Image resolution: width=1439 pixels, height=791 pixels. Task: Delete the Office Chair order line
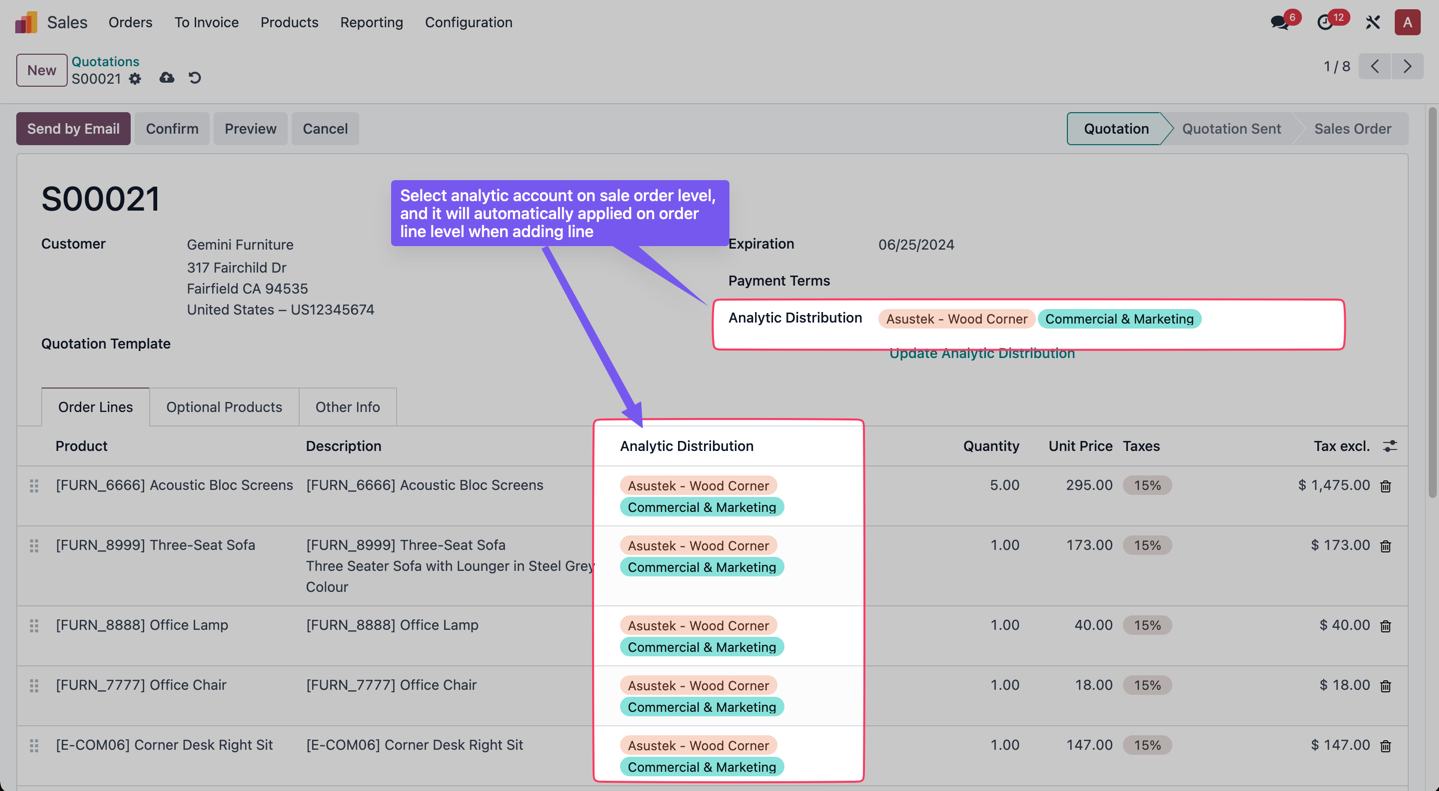(x=1385, y=686)
